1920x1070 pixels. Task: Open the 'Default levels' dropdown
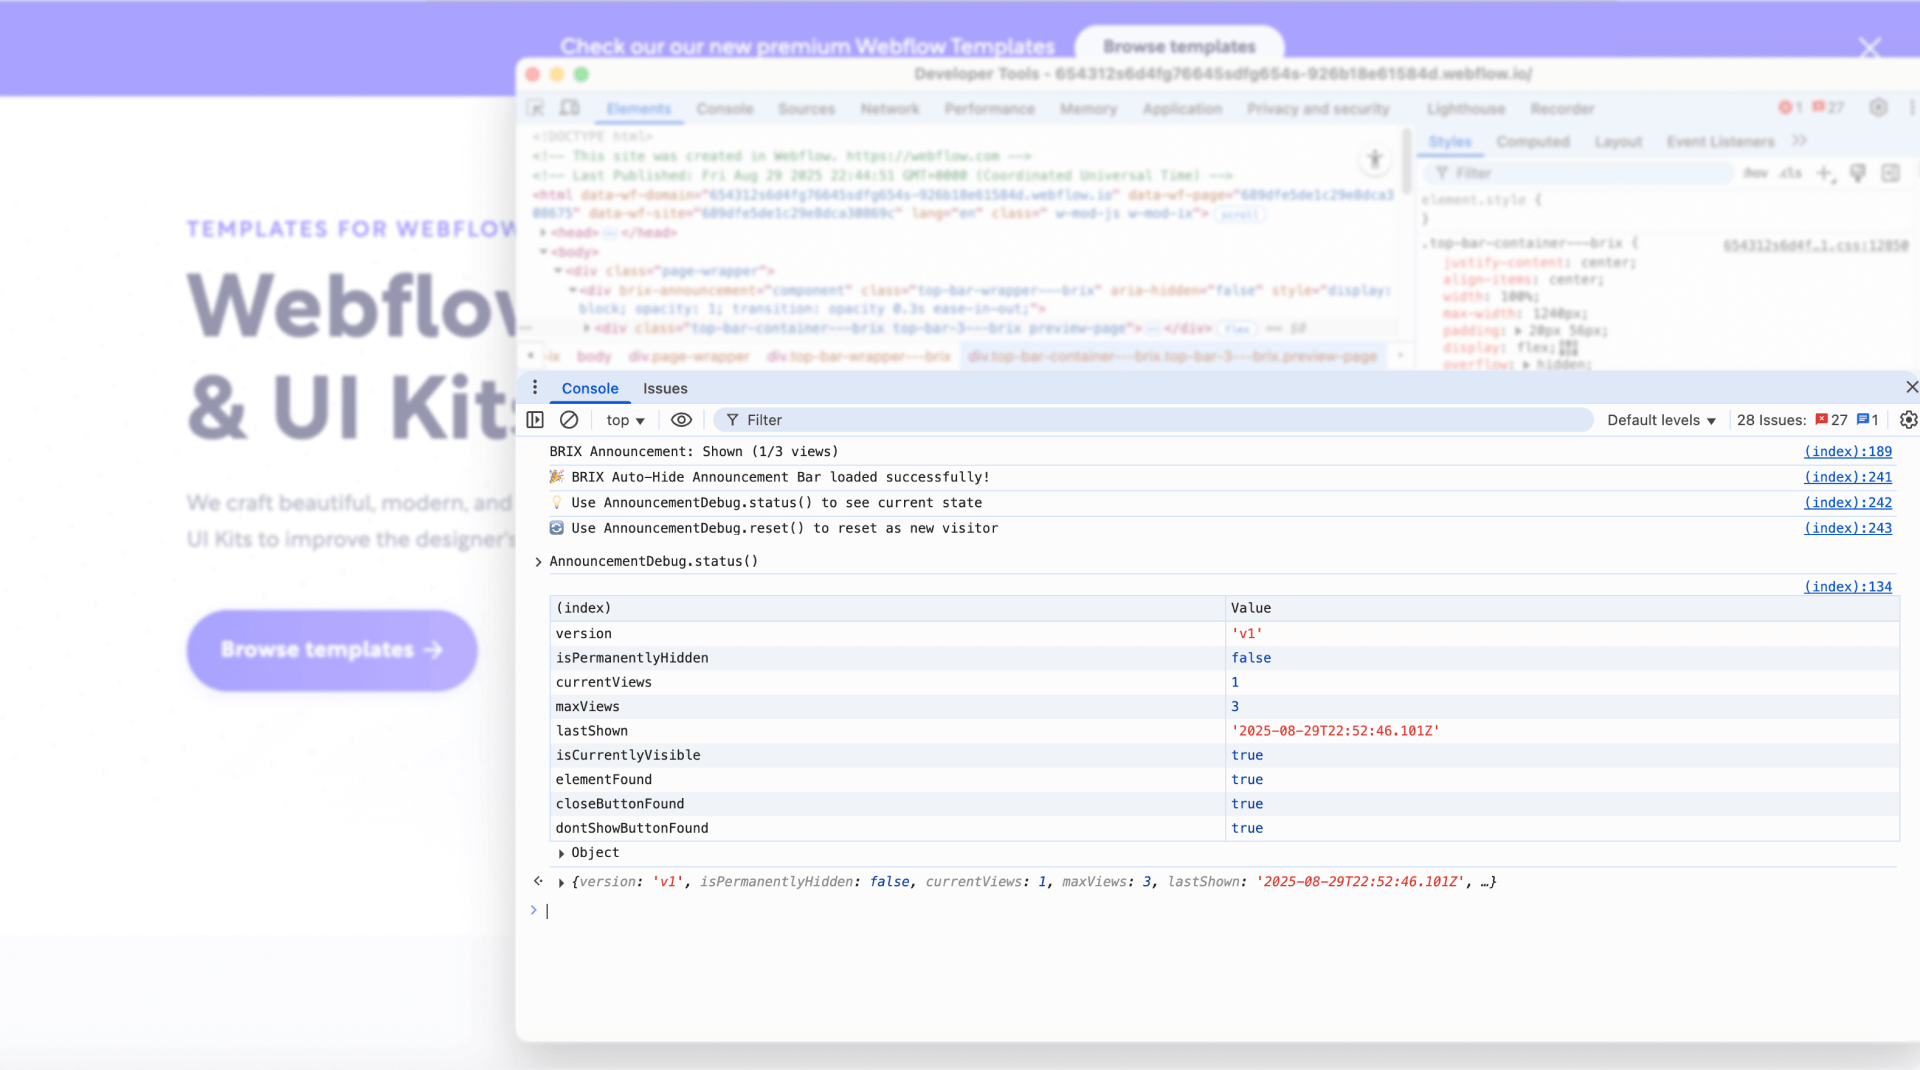coord(1660,420)
